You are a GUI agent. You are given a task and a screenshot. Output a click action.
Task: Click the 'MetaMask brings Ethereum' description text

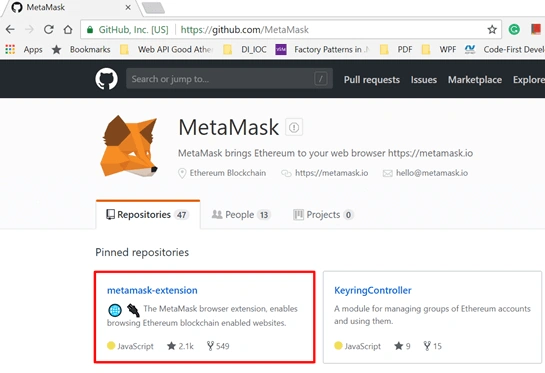coord(325,153)
